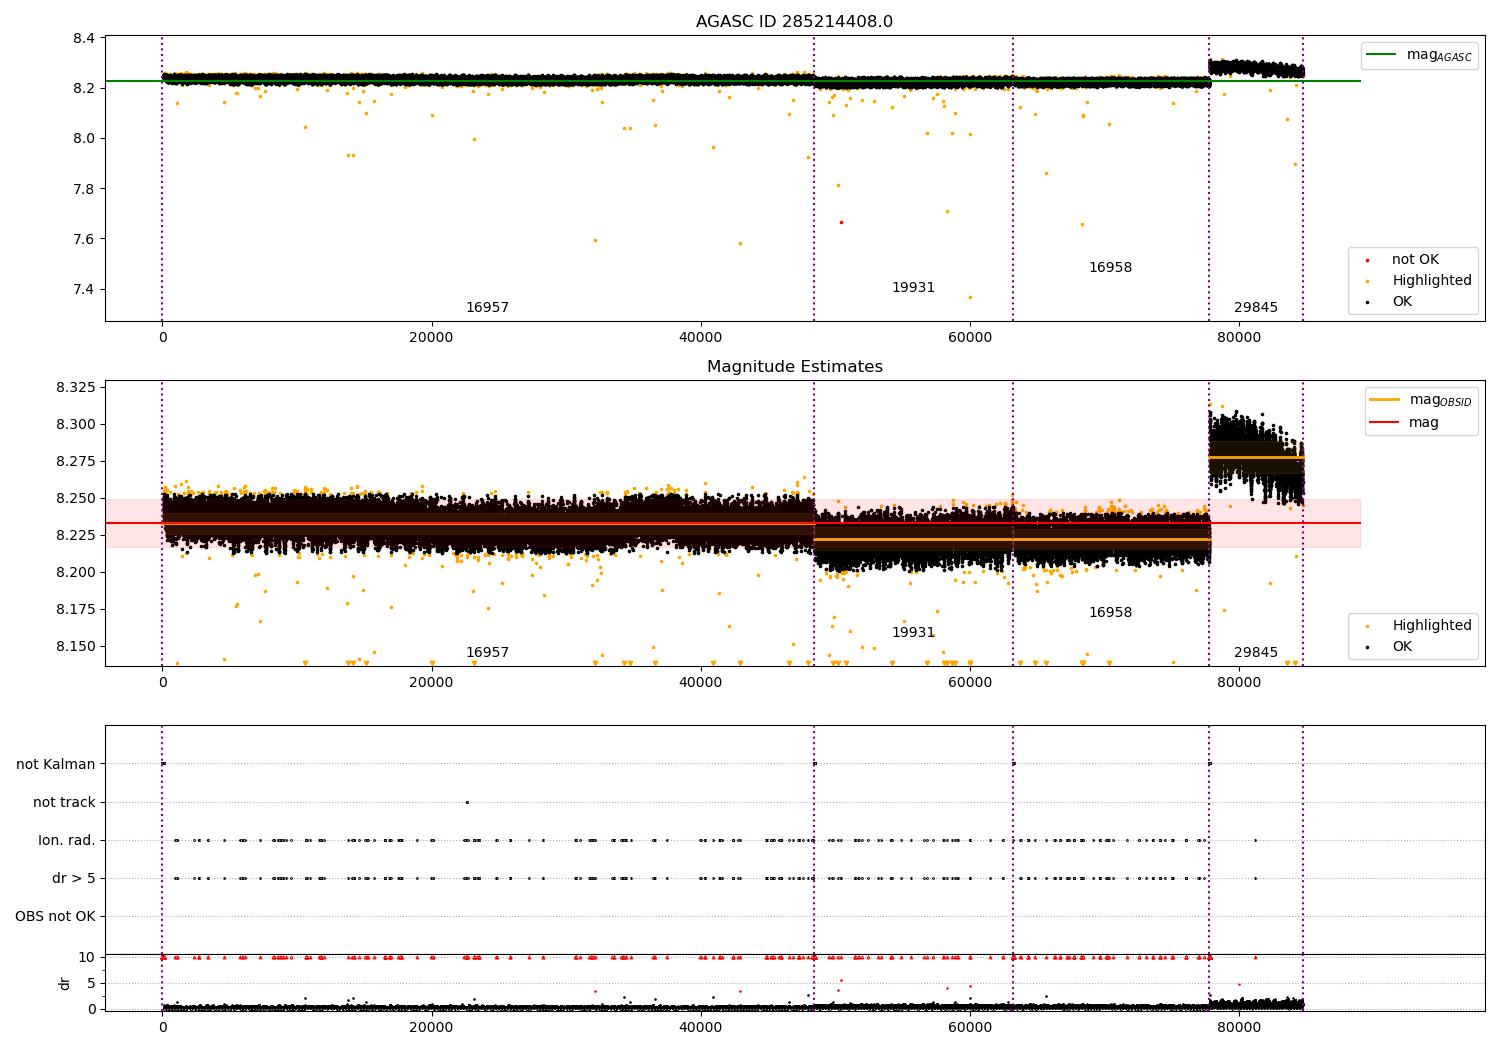This screenshot has height=1050, width=1500.
Task: Click 'not OK' in the AGASC plot legend
Action: point(1415,260)
